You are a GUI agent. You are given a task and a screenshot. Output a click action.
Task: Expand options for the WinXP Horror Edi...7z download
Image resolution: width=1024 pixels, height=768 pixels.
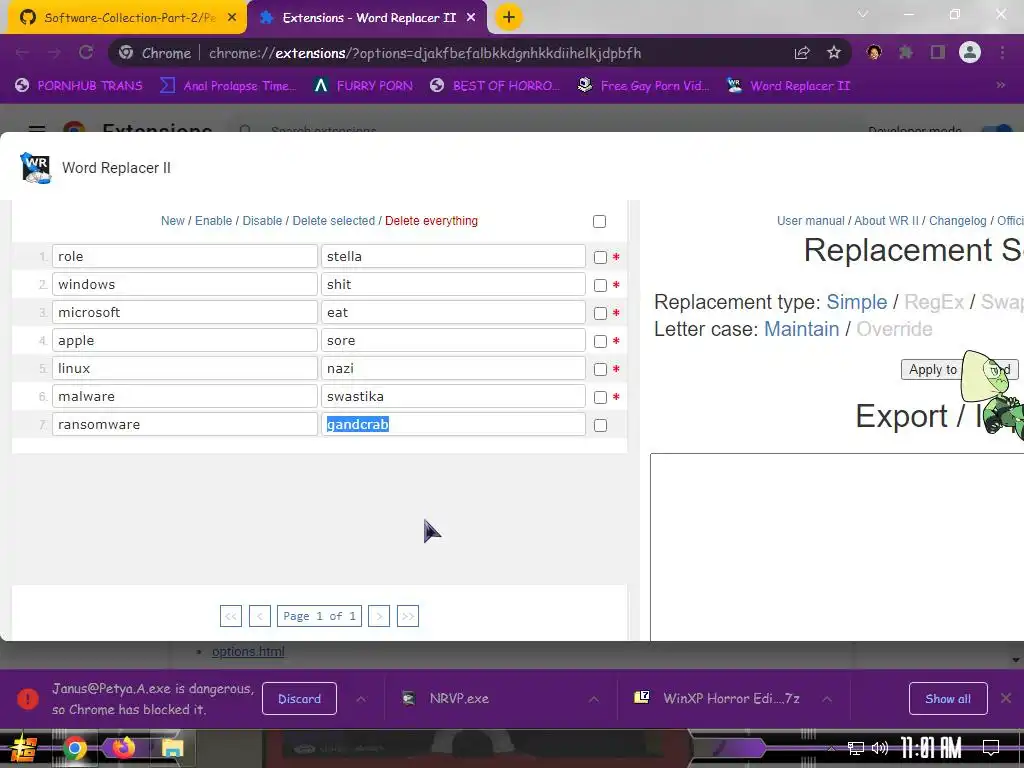827,699
